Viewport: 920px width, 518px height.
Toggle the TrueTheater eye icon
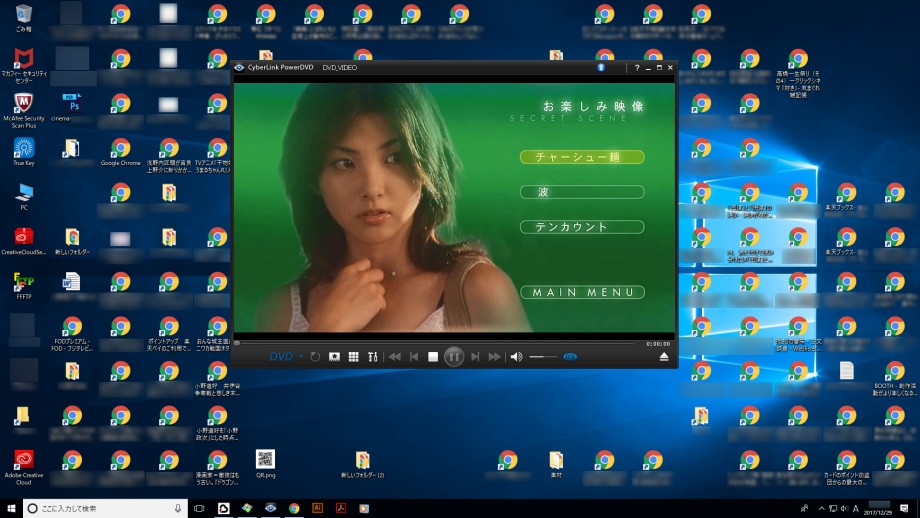click(570, 357)
